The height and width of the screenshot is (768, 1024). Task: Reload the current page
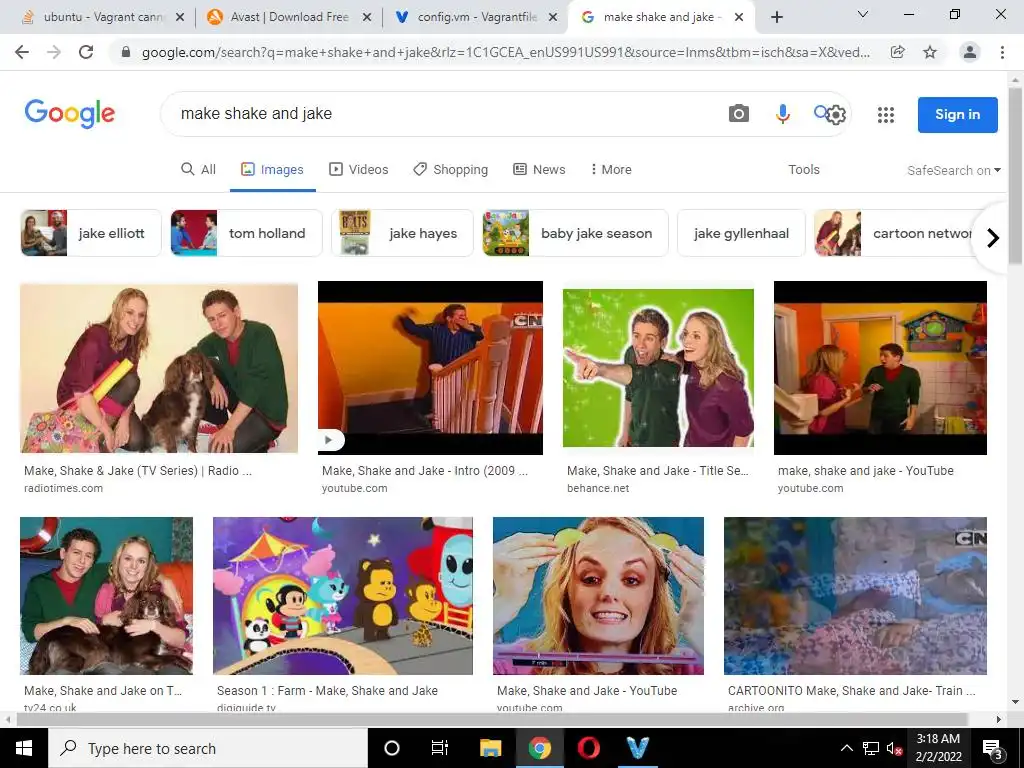click(x=86, y=52)
